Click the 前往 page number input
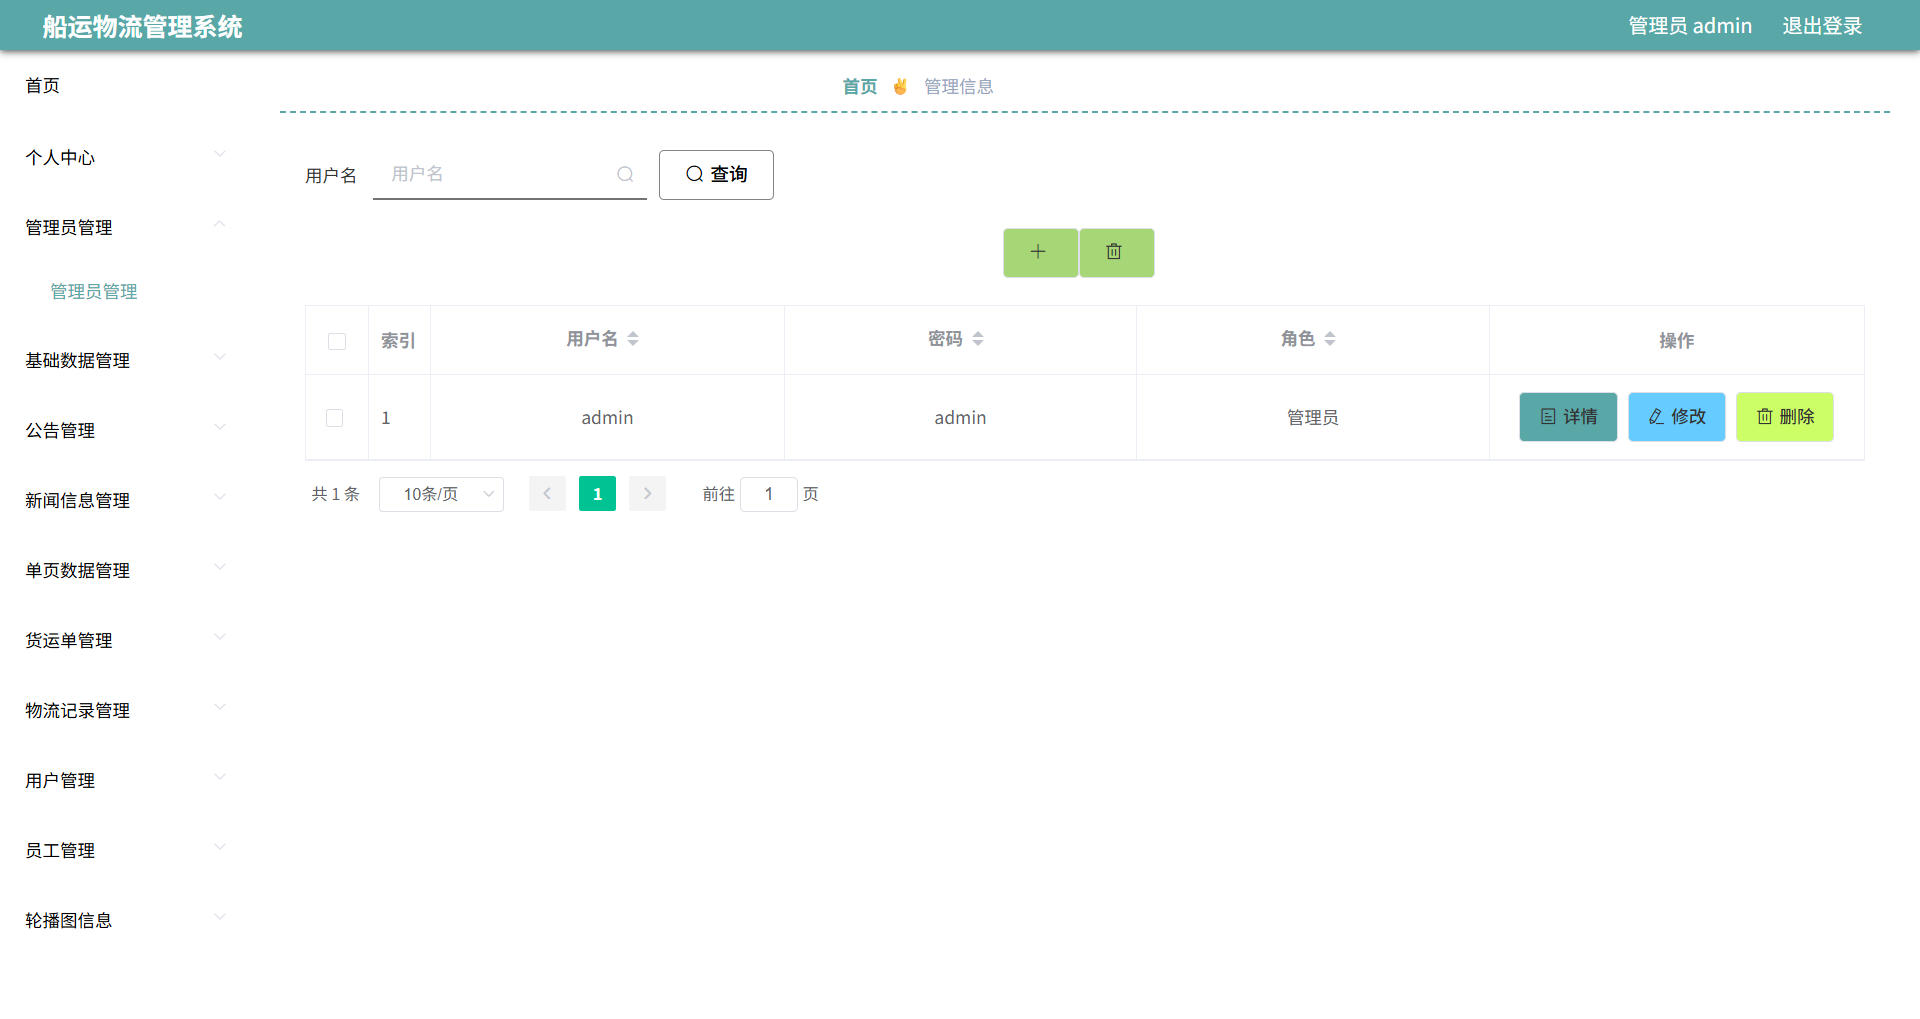Image resolution: width=1920 pixels, height=1019 pixels. pyautogui.click(x=769, y=494)
